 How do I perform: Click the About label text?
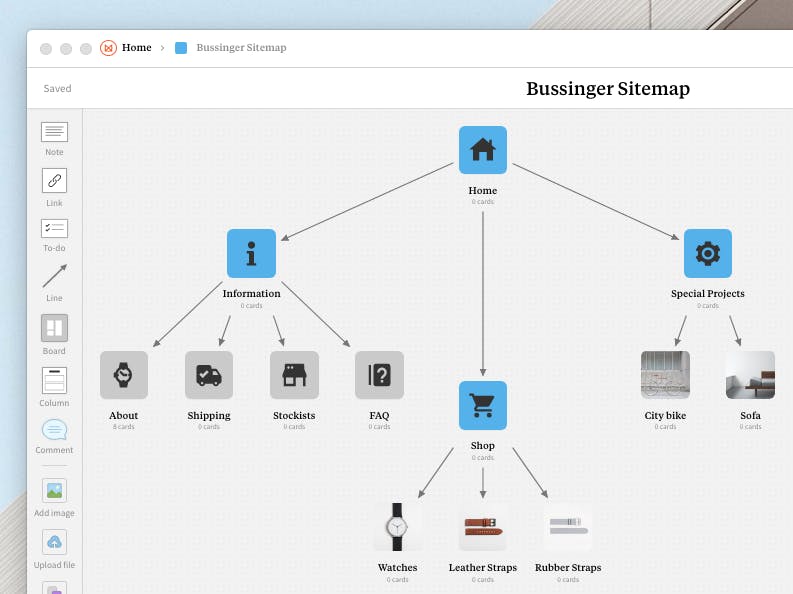coord(124,416)
